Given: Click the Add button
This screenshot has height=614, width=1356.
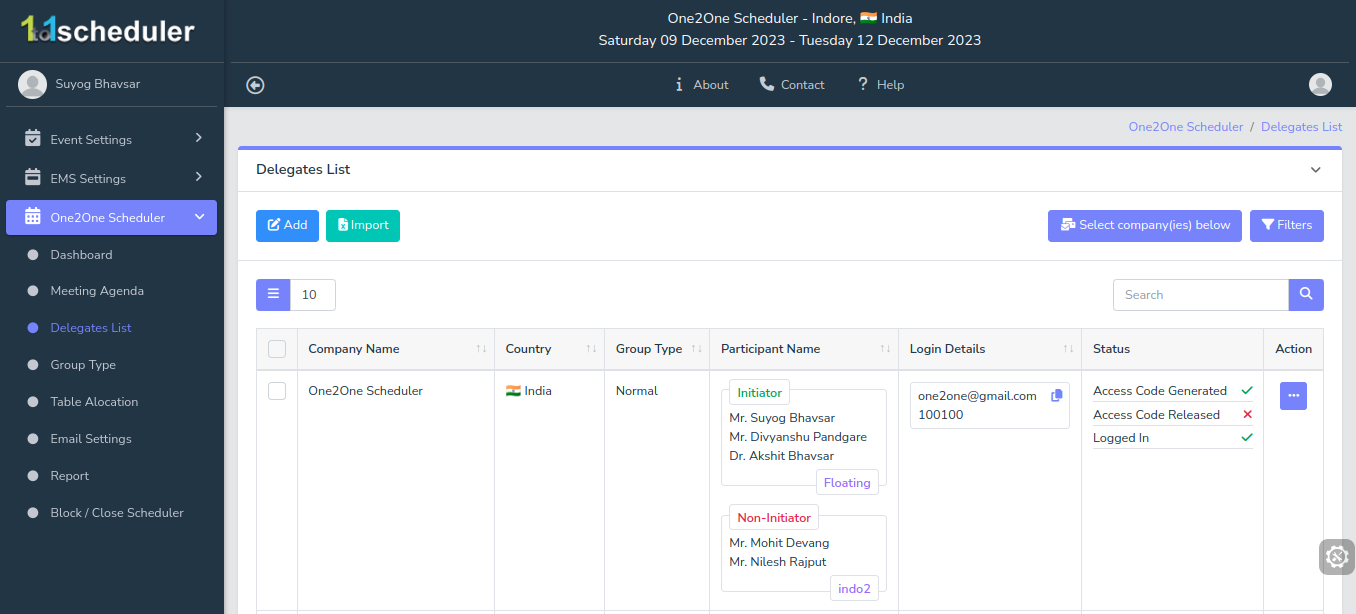Looking at the screenshot, I should point(287,225).
